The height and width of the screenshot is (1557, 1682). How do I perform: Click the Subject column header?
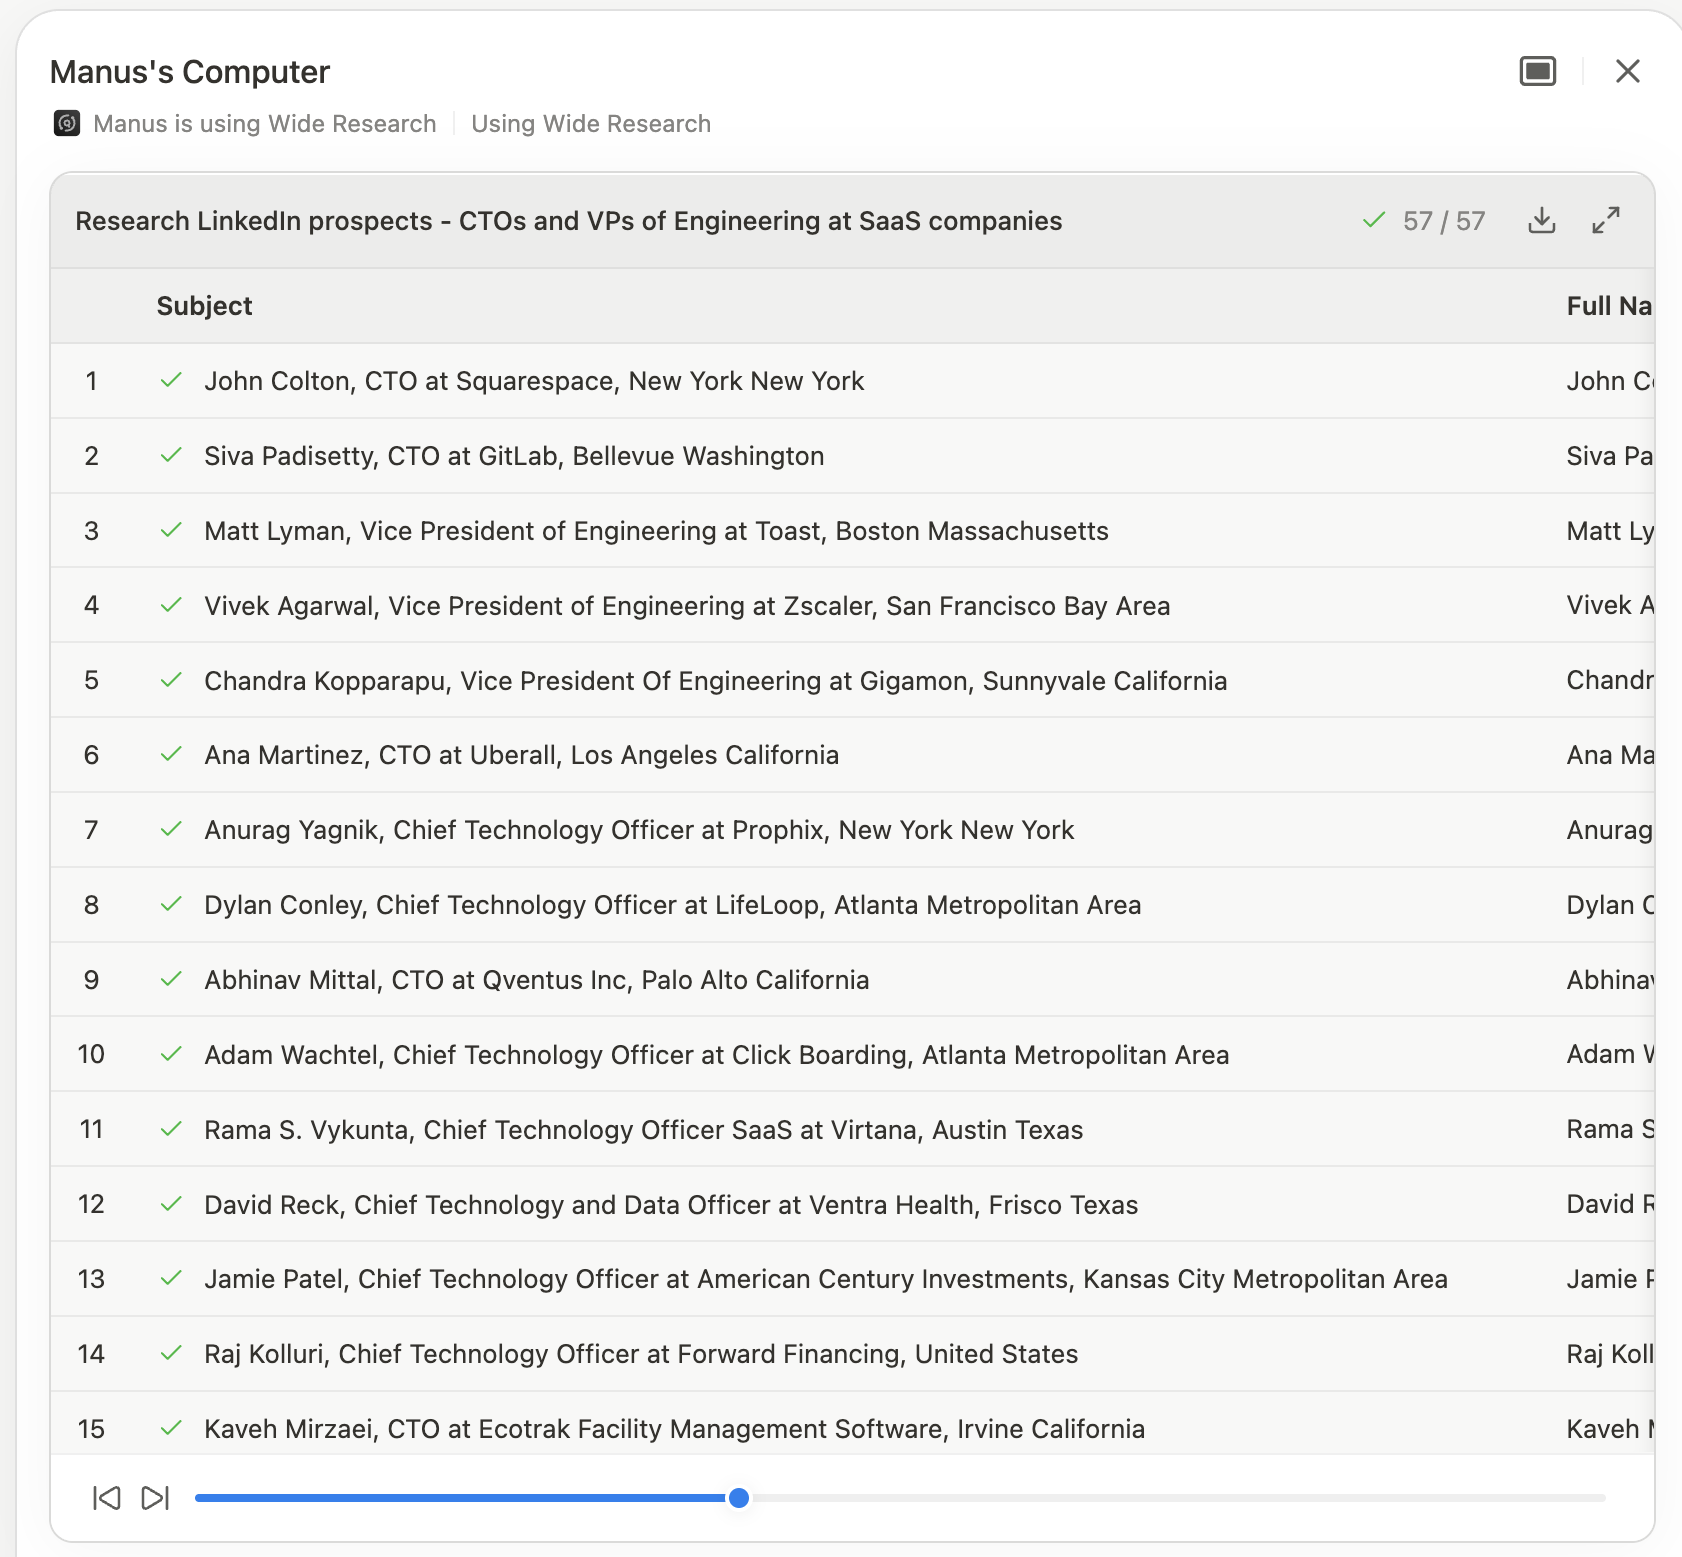click(x=204, y=306)
